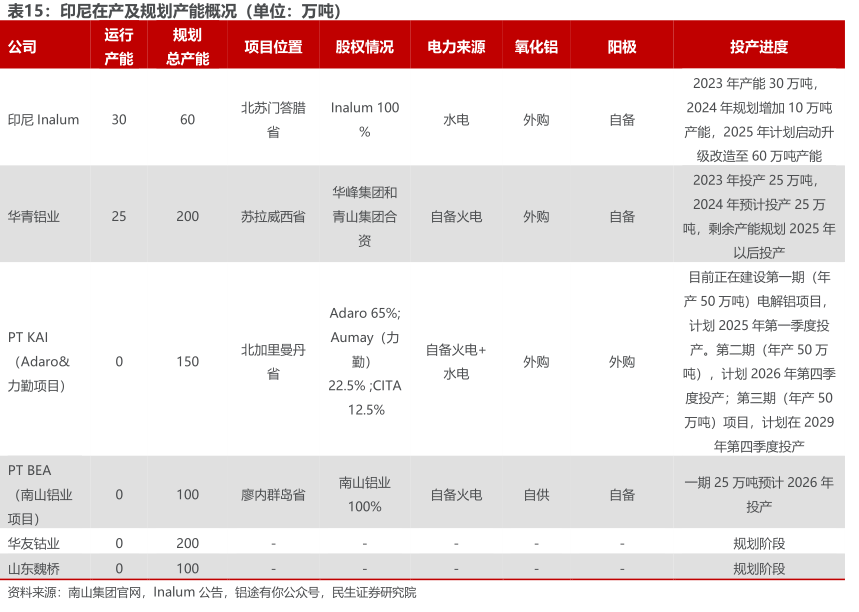This screenshot has height=612, width=859.
Task: Select the 华友钴业 row label
Action: (x=34, y=543)
